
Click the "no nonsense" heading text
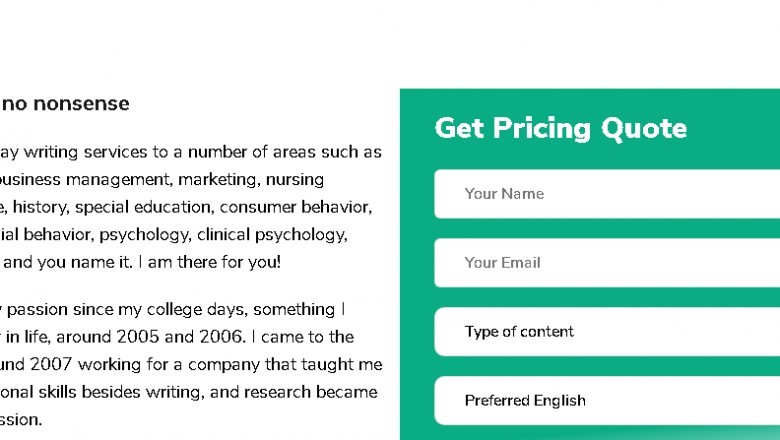coord(66,103)
